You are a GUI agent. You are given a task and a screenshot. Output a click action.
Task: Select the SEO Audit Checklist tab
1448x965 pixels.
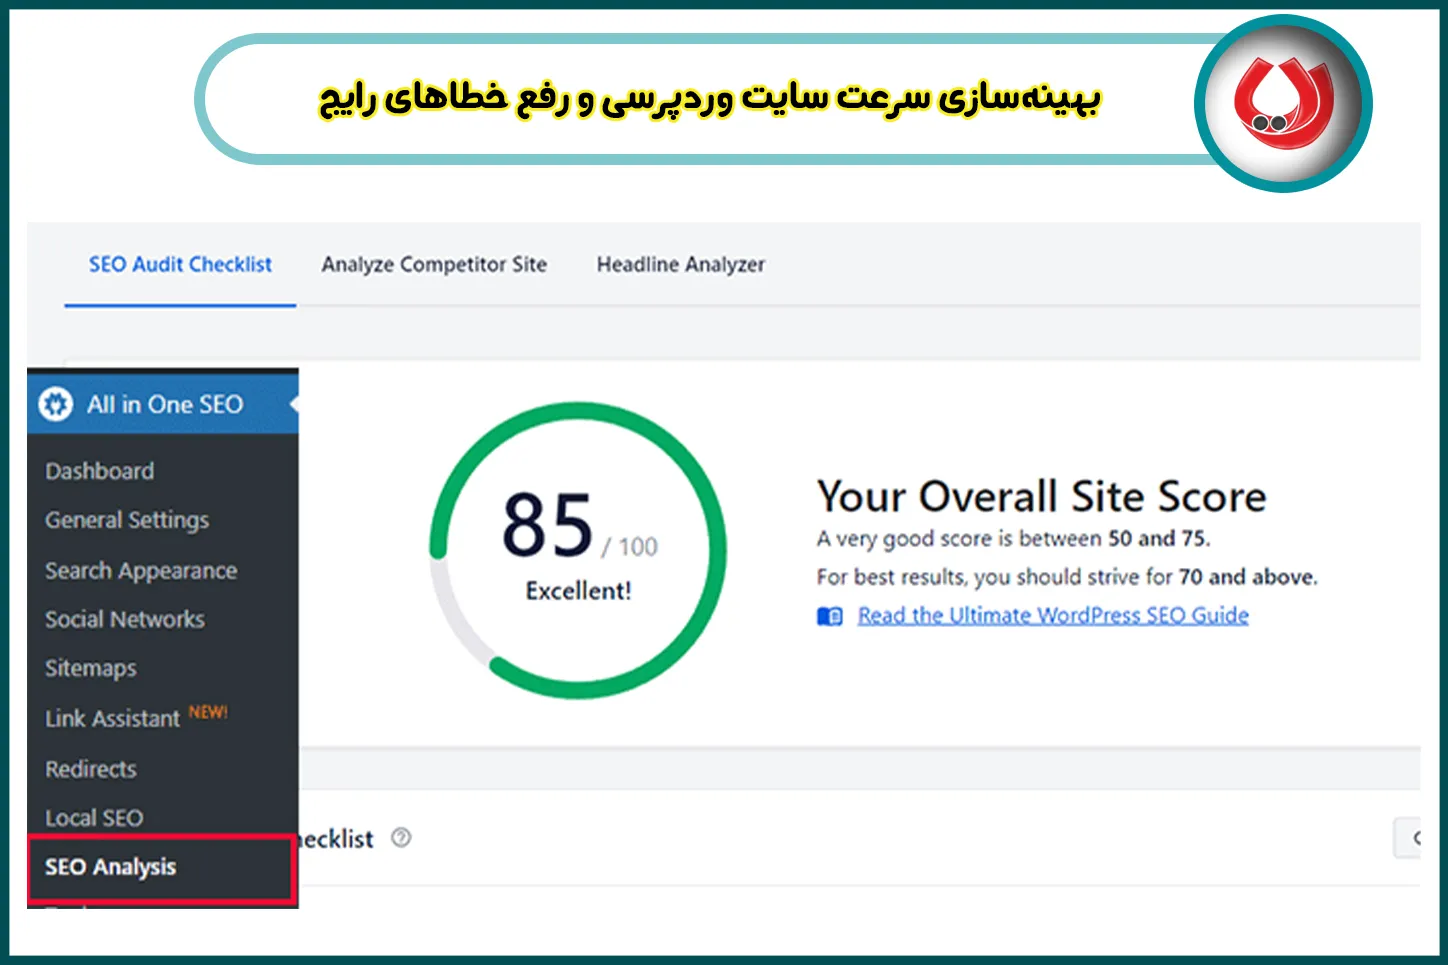[x=180, y=264]
